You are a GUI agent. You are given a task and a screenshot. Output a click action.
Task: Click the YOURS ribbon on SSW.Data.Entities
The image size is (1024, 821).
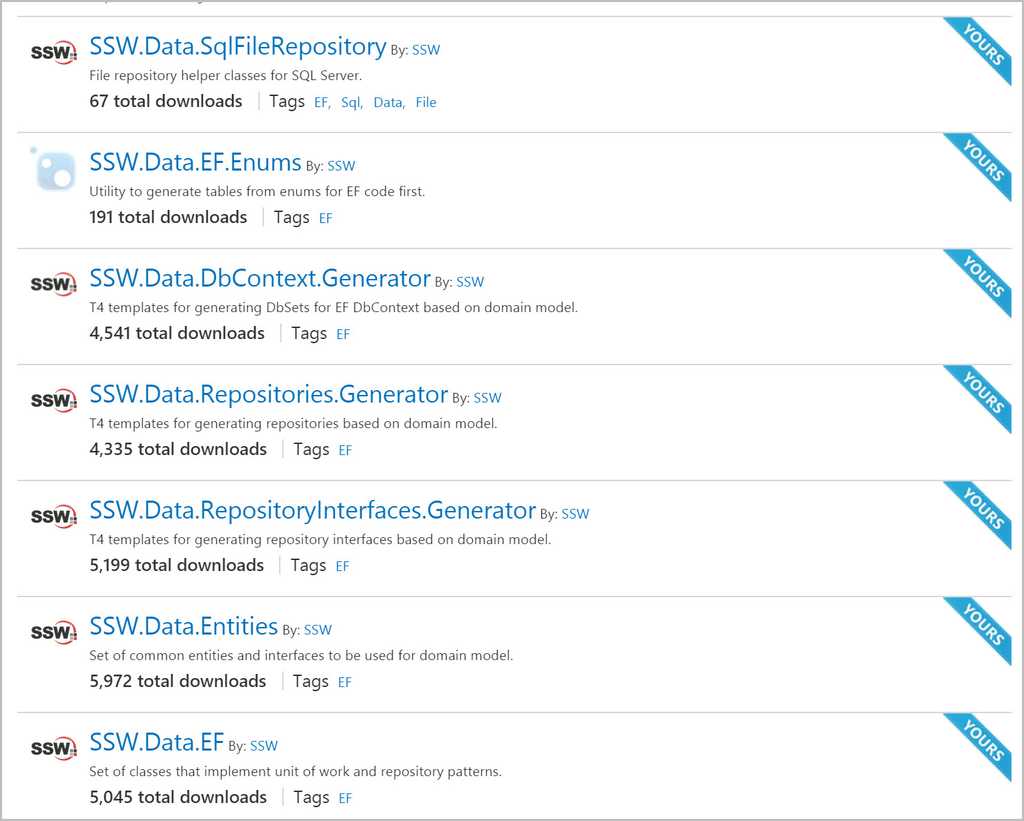click(982, 628)
